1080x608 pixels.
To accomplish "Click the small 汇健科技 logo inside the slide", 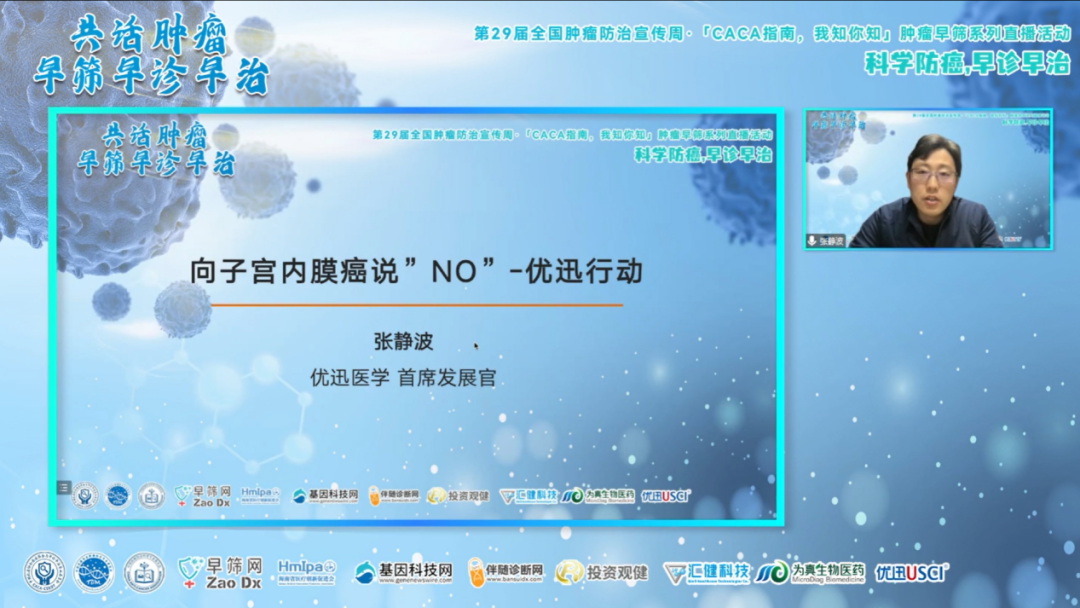I will (528, 496).
